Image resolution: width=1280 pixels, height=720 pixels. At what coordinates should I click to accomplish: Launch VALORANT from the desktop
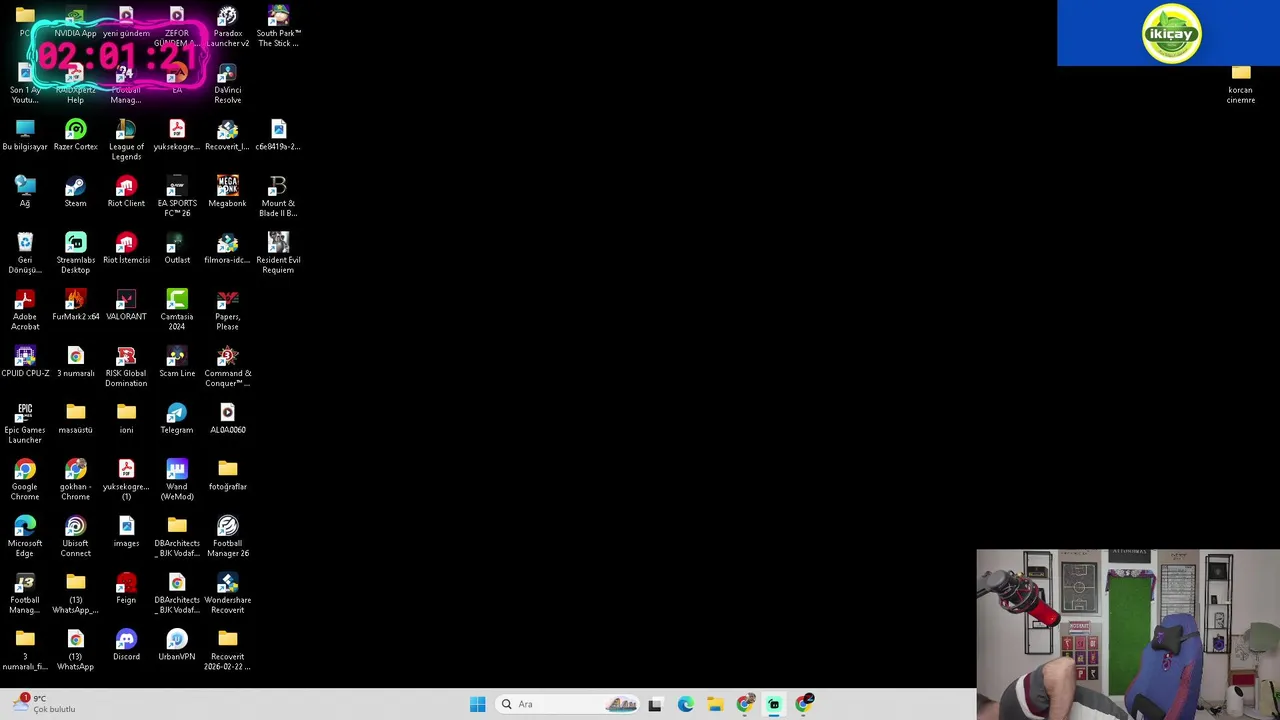point(126,305)
